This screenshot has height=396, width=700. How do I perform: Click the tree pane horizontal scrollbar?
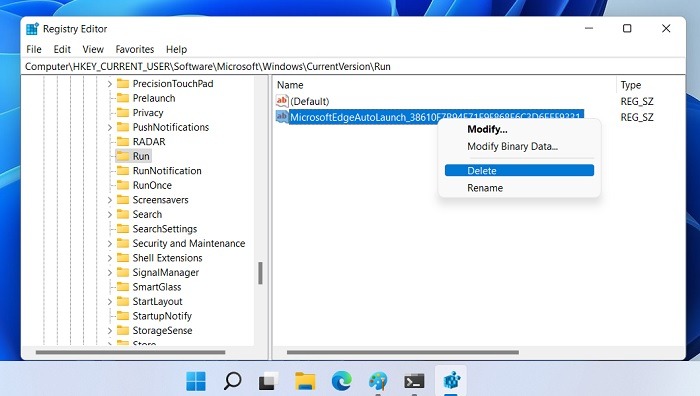click(130, 352)
